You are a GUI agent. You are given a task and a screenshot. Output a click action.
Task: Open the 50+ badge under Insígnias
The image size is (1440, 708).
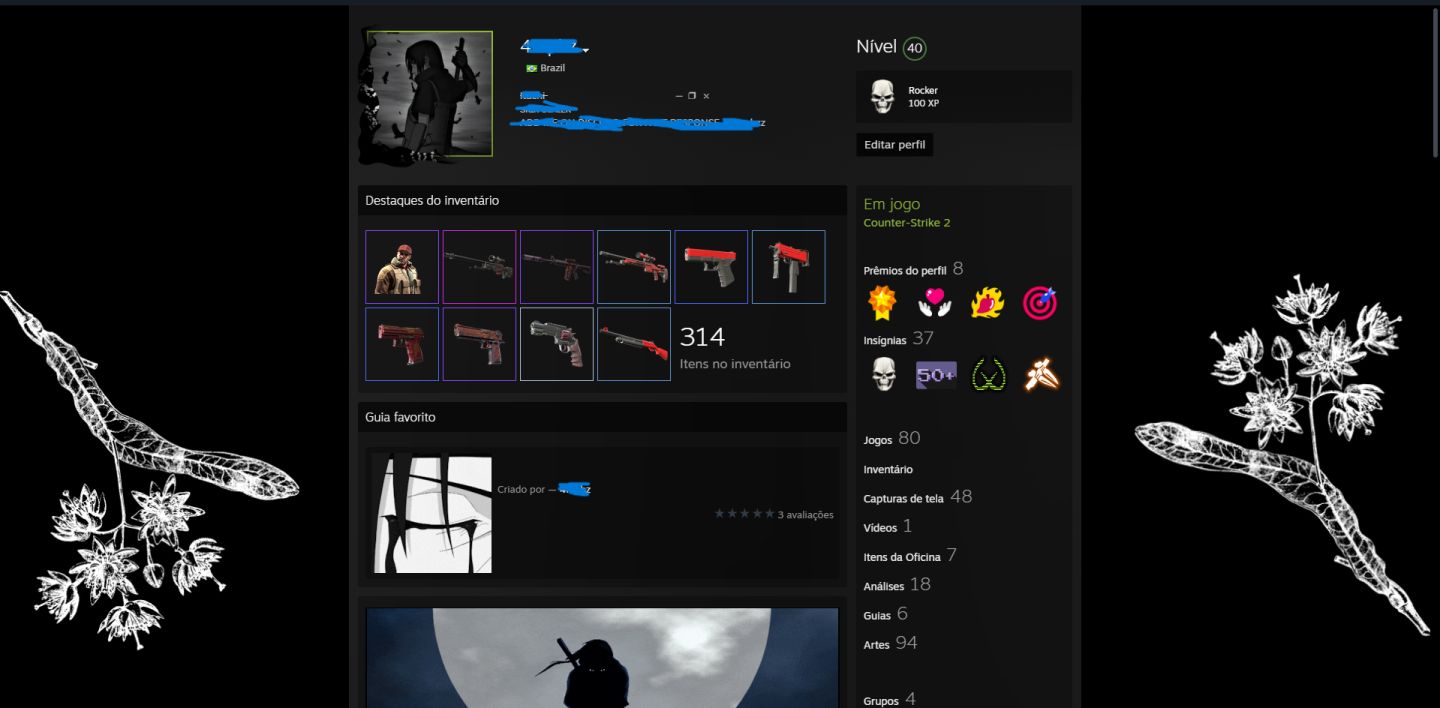tap(936, 376)
